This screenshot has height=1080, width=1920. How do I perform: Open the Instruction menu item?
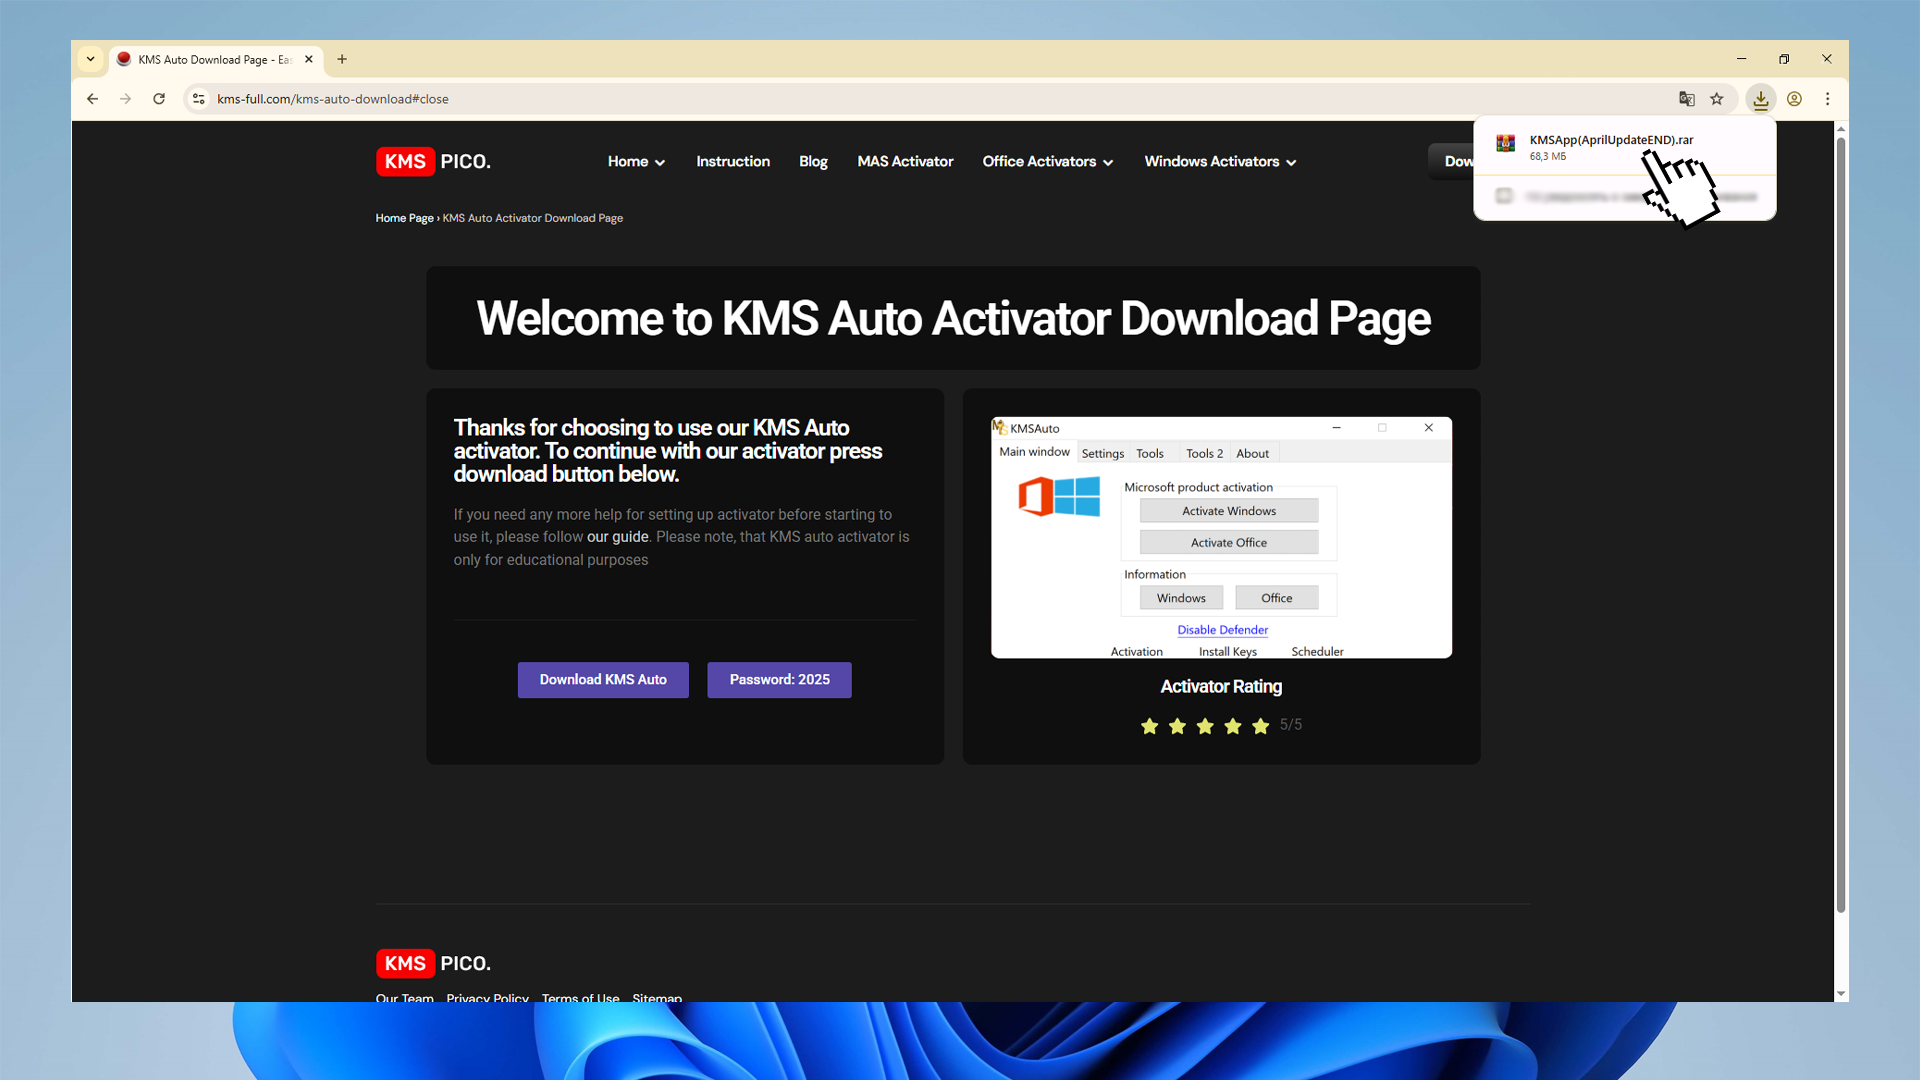[x=733, y=162]
